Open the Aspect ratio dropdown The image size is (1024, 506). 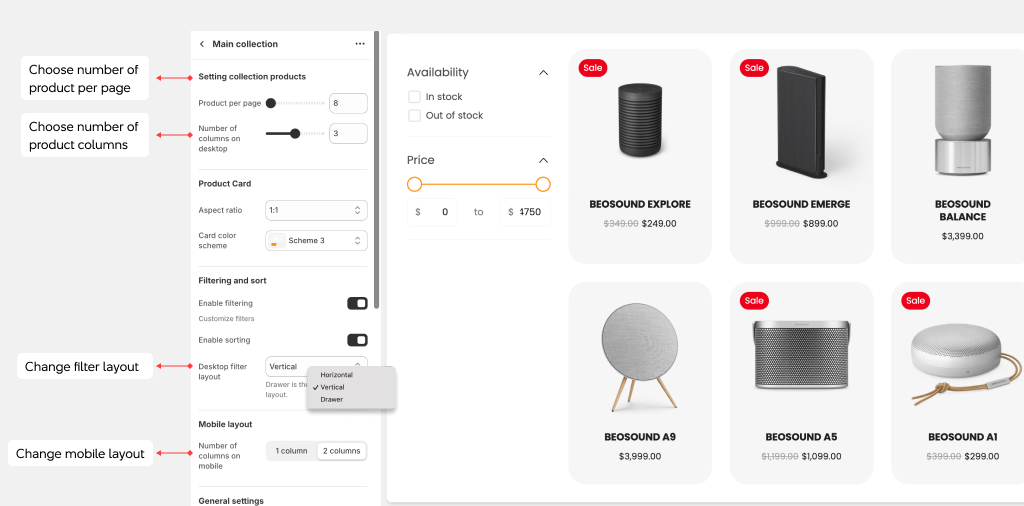click(316, 210)
